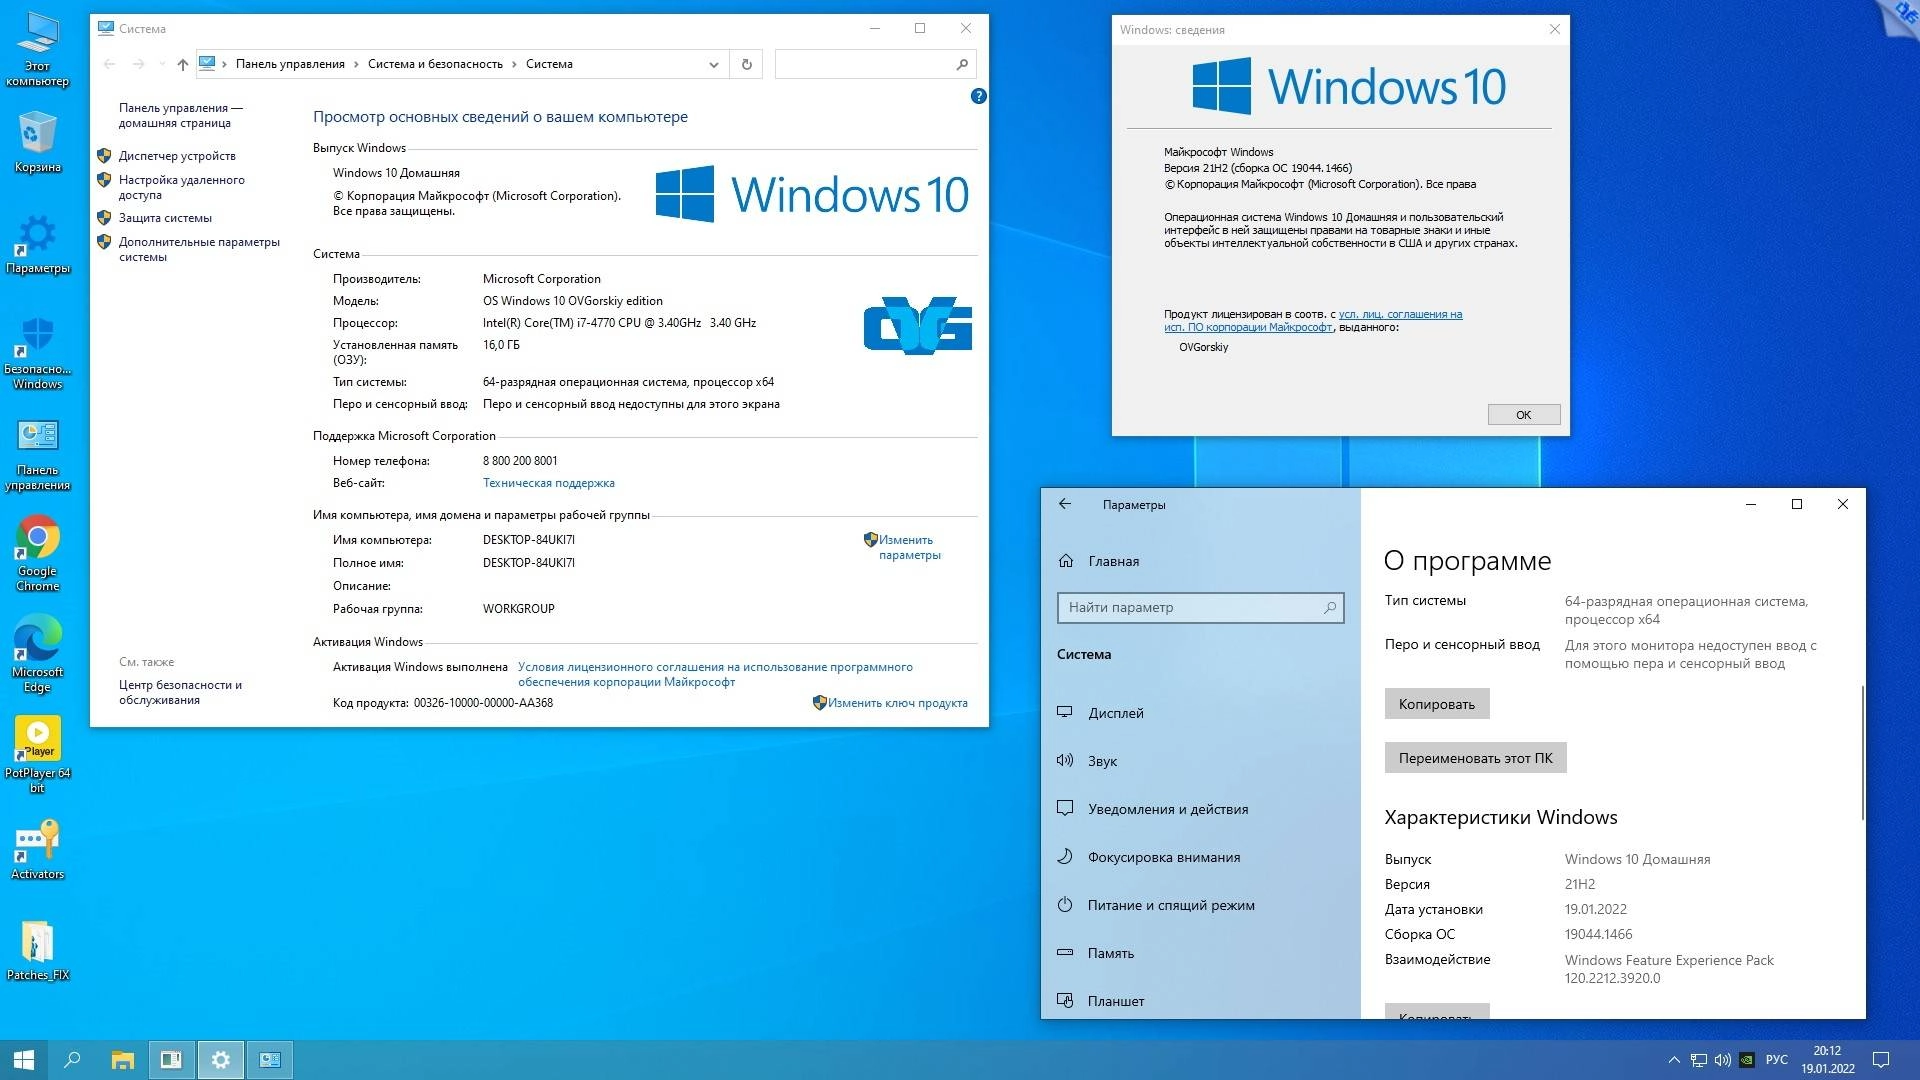
Task: Click the NVIDIA icon in system tray
Action: click(1747, 1060)
